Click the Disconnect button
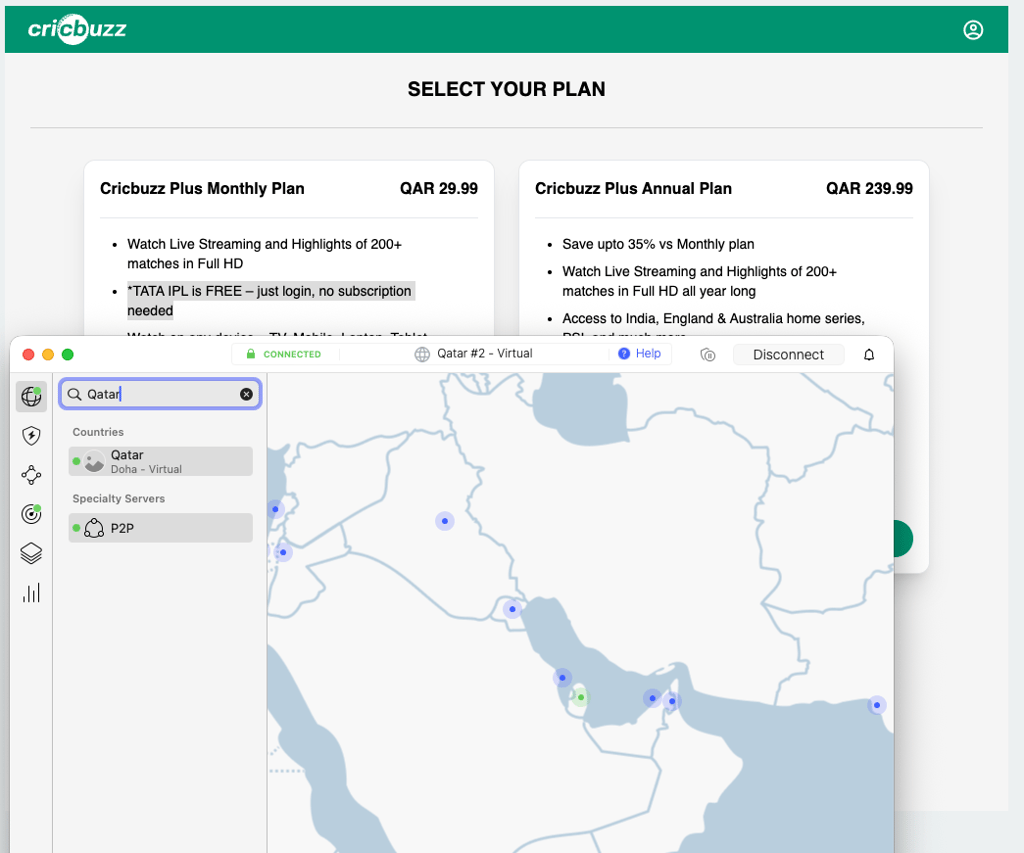This screenshot has height=853, width=1024. (x=788, y=355)
